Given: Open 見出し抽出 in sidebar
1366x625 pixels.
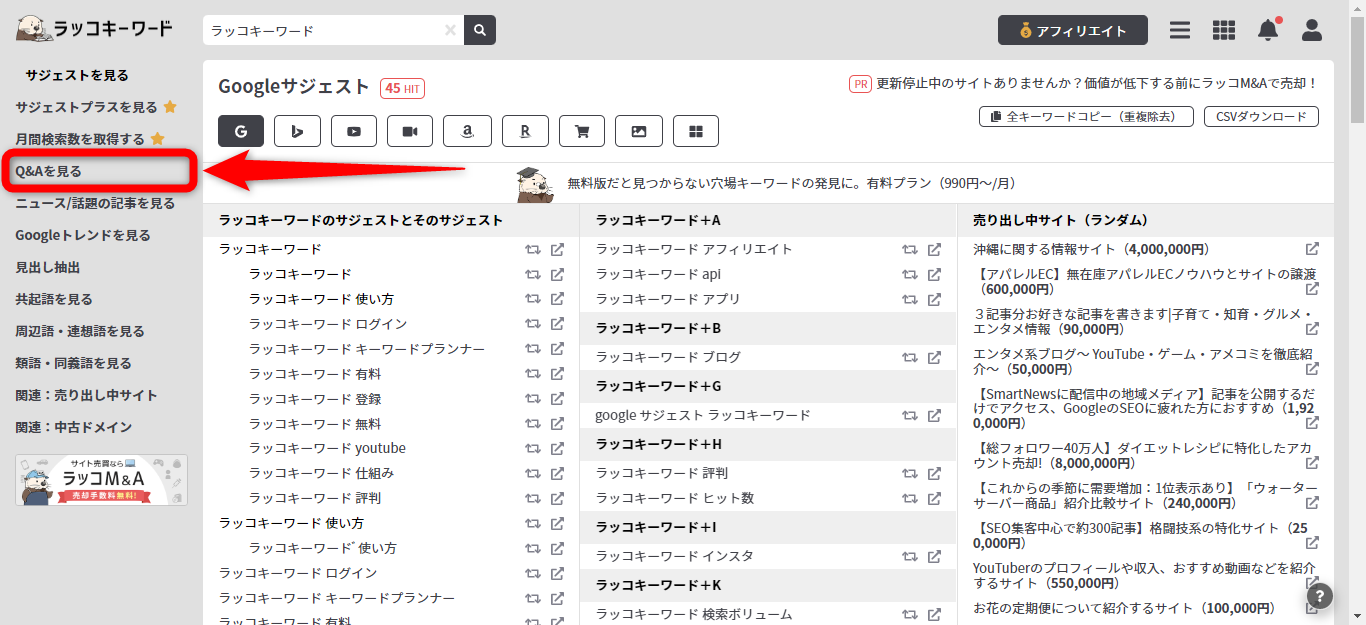Looking at the screenshot, I should tap(47, 267).
